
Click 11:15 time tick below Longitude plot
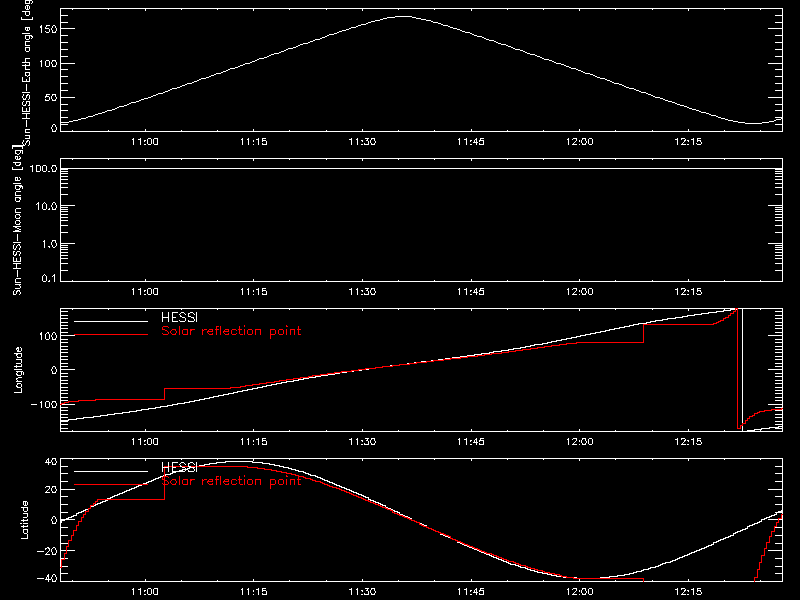pos(254,442)
